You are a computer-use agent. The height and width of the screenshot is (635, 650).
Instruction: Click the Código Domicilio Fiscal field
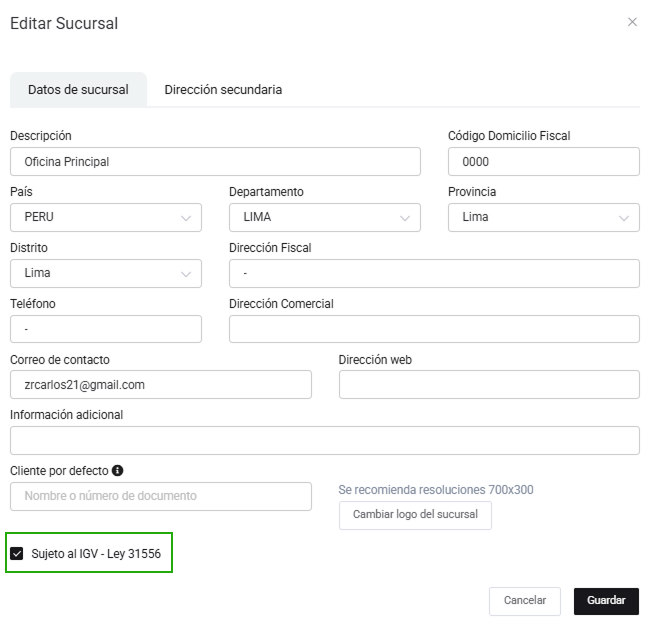pos(543,161)
